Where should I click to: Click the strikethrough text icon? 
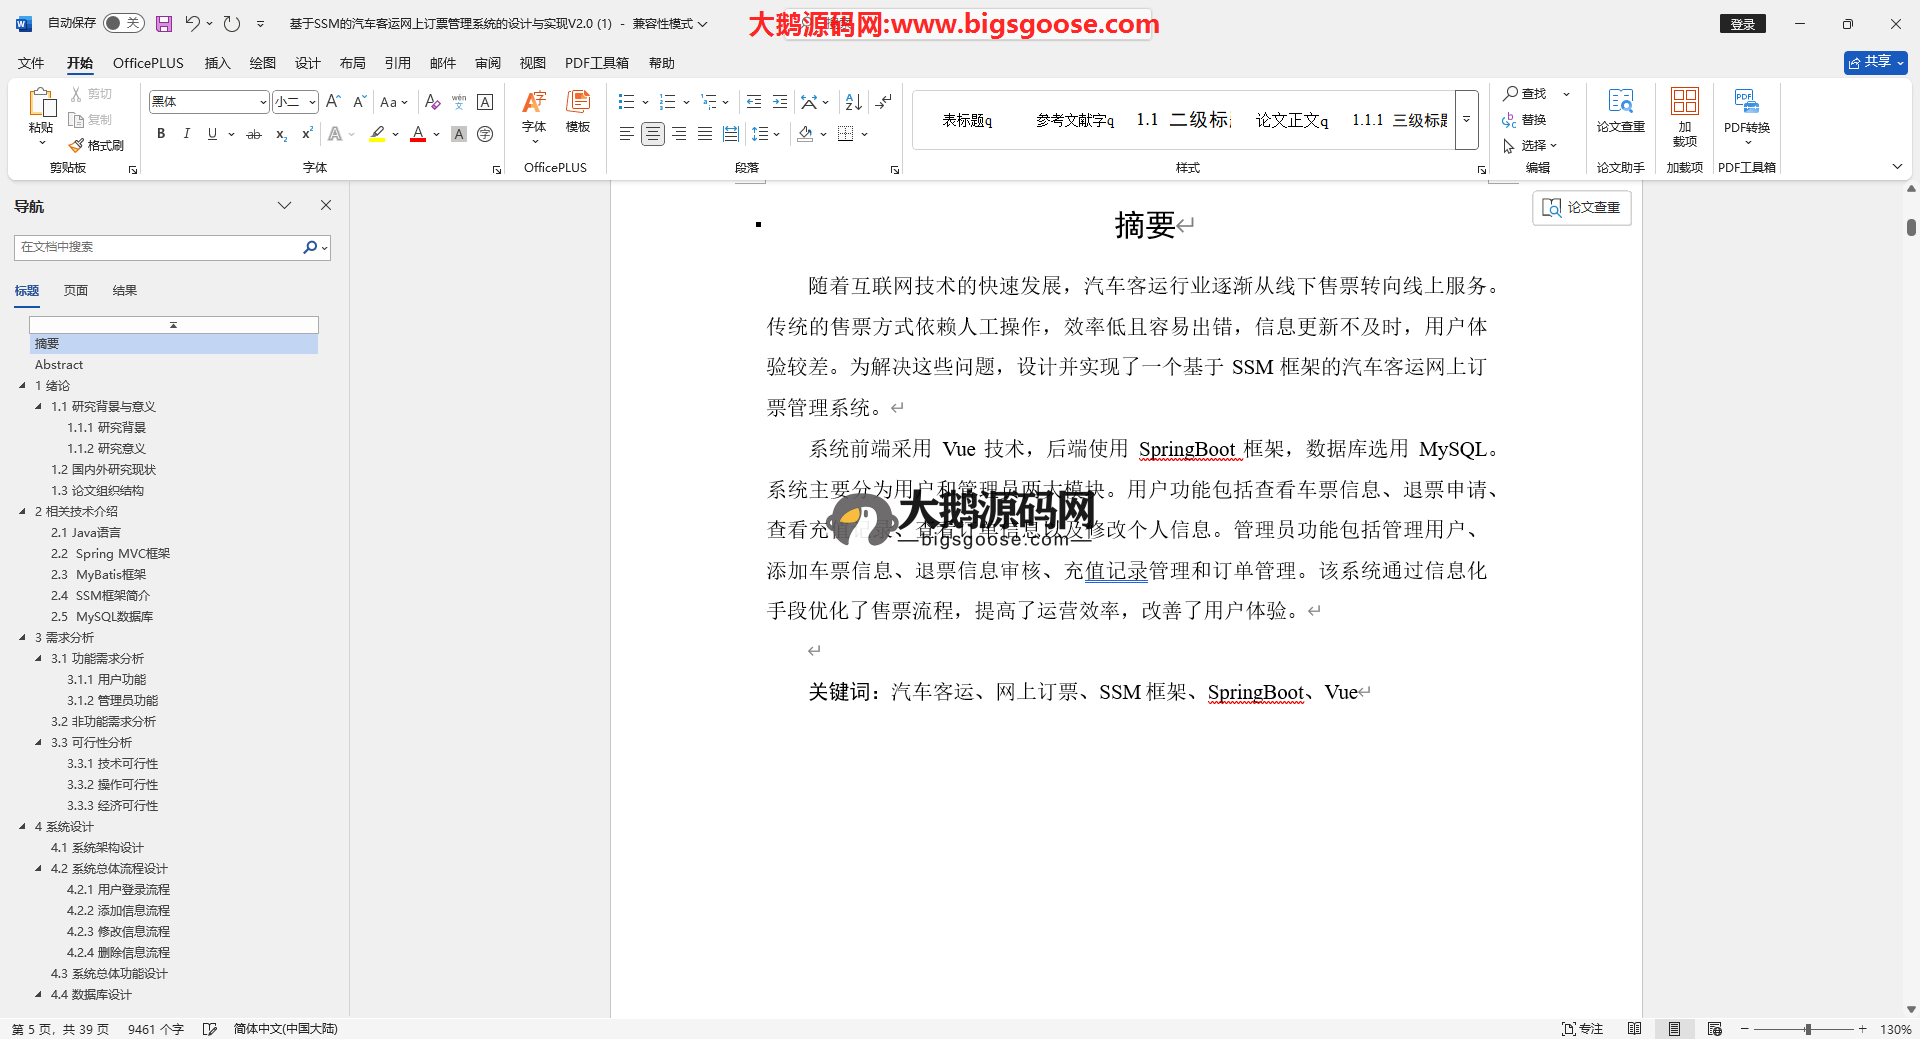pos(254,134)
